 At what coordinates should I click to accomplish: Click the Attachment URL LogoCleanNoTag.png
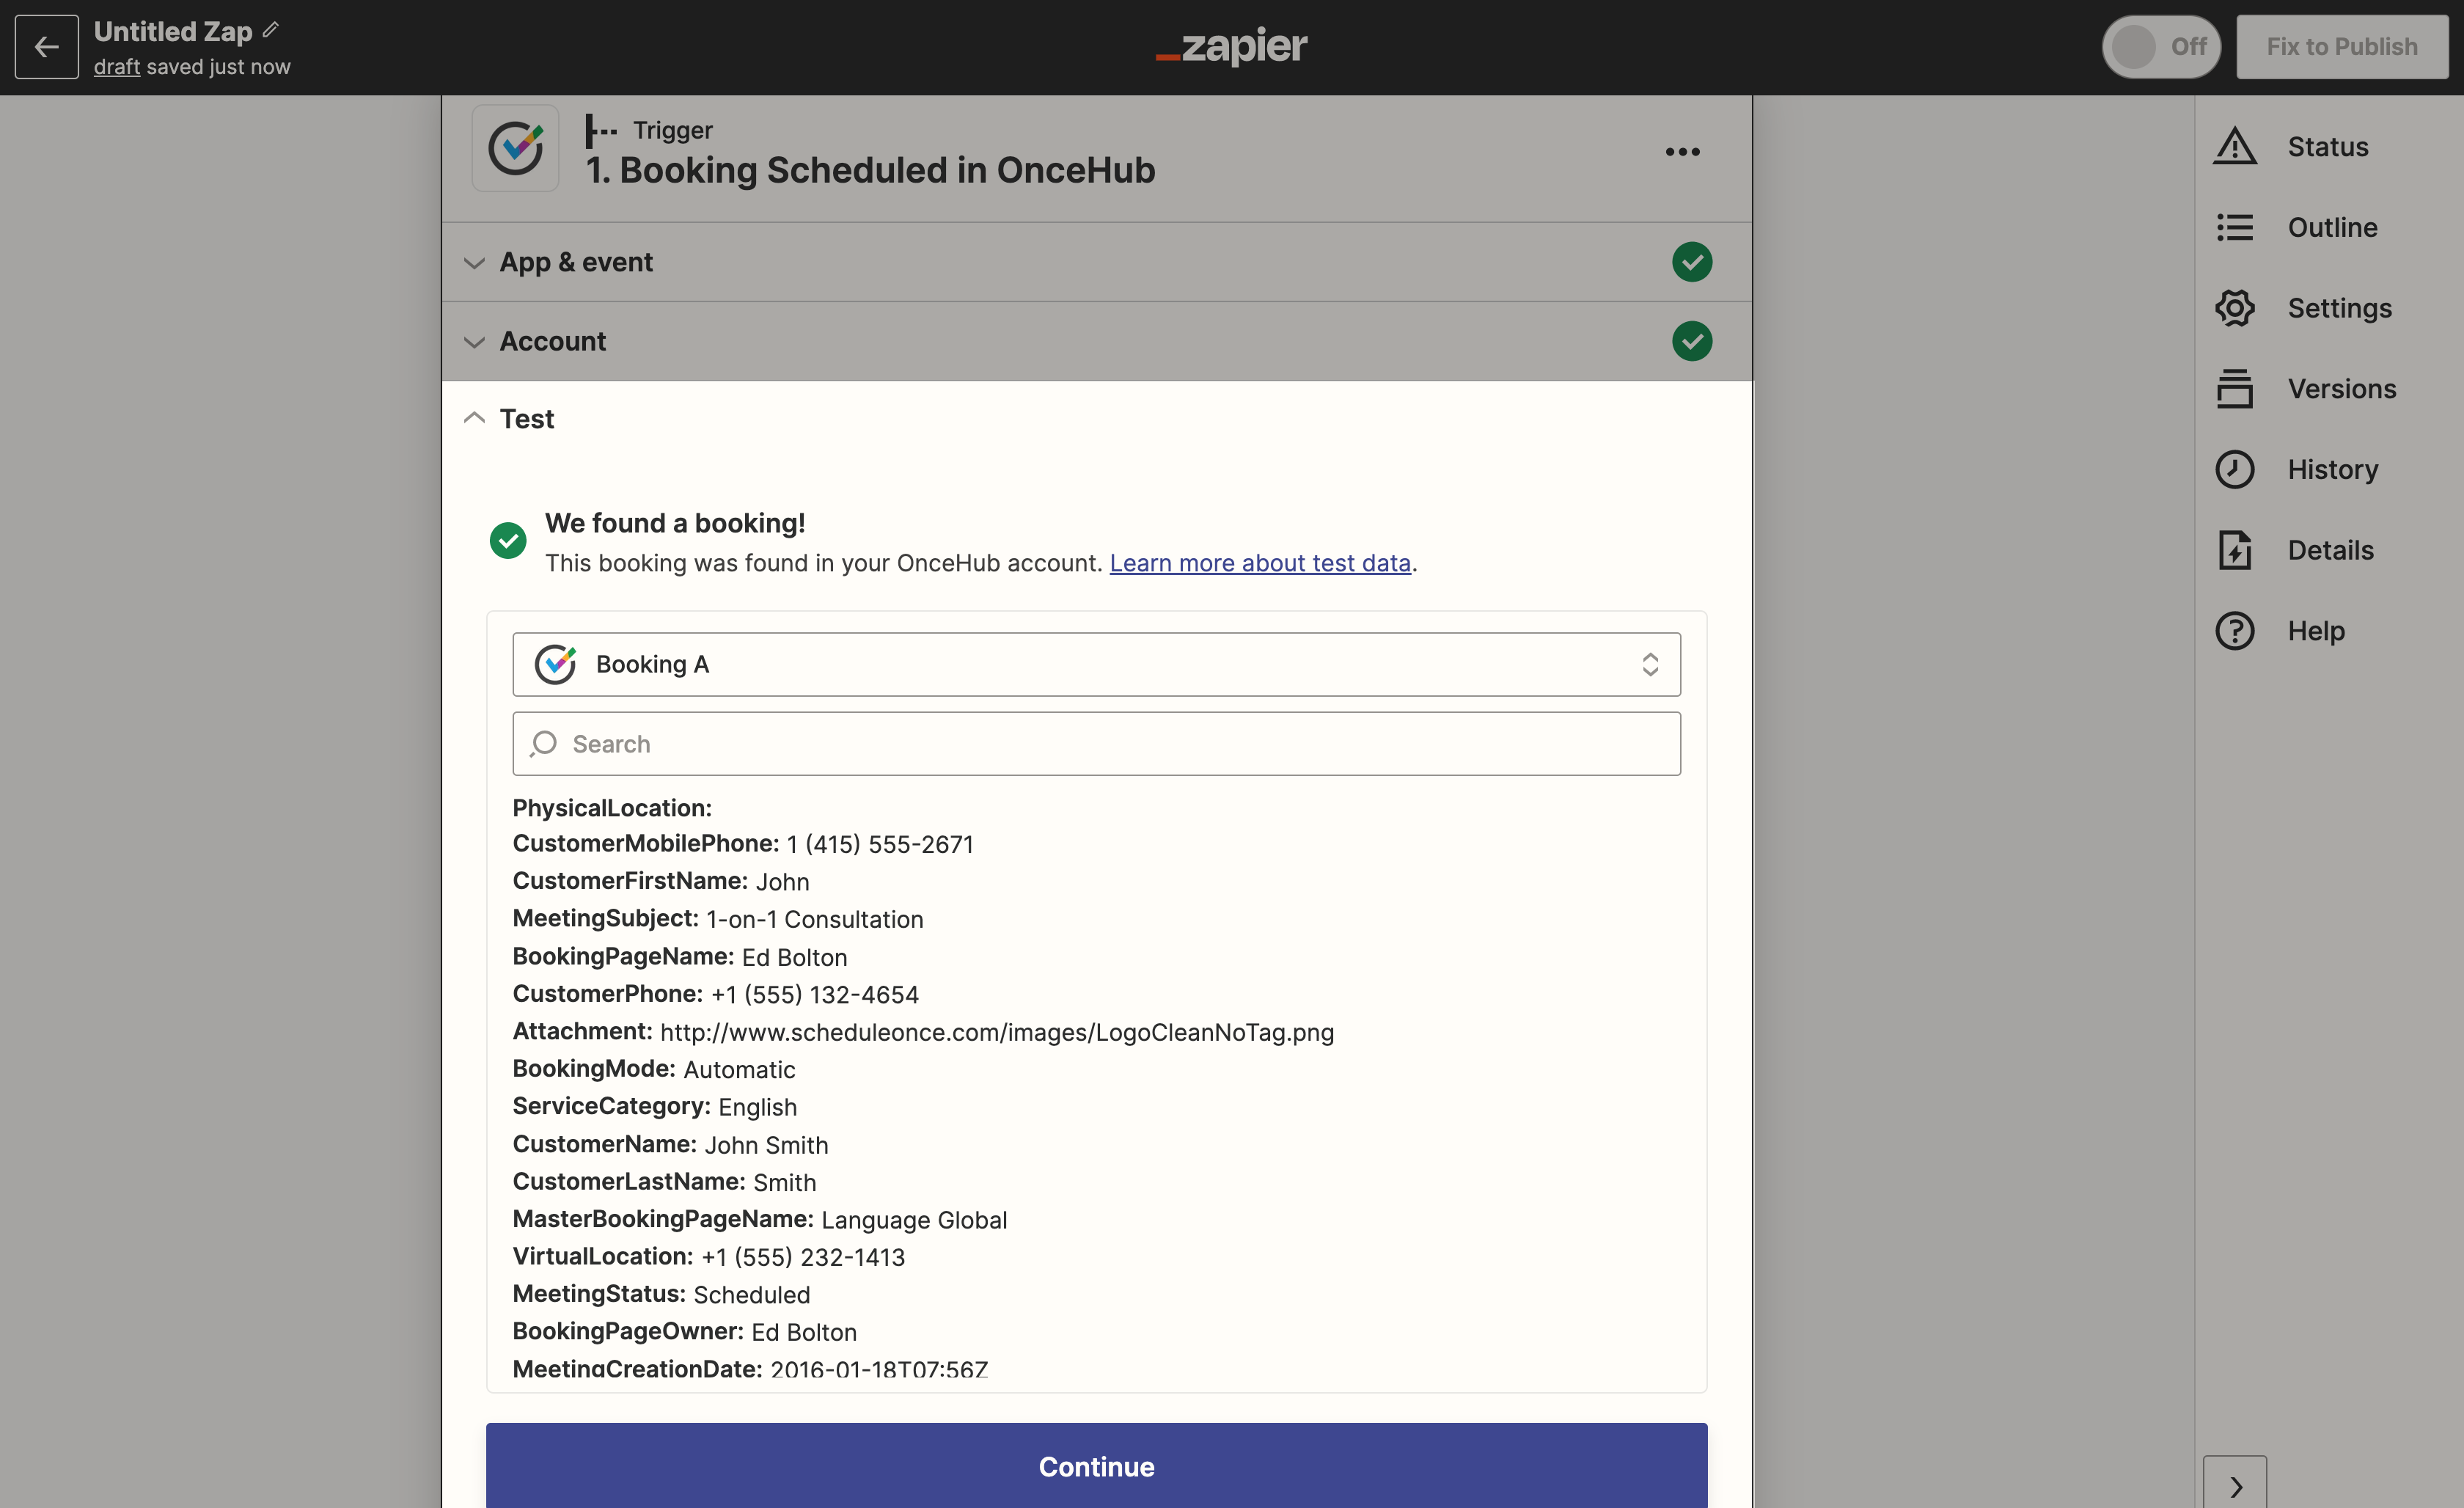tap(996, 1033)
